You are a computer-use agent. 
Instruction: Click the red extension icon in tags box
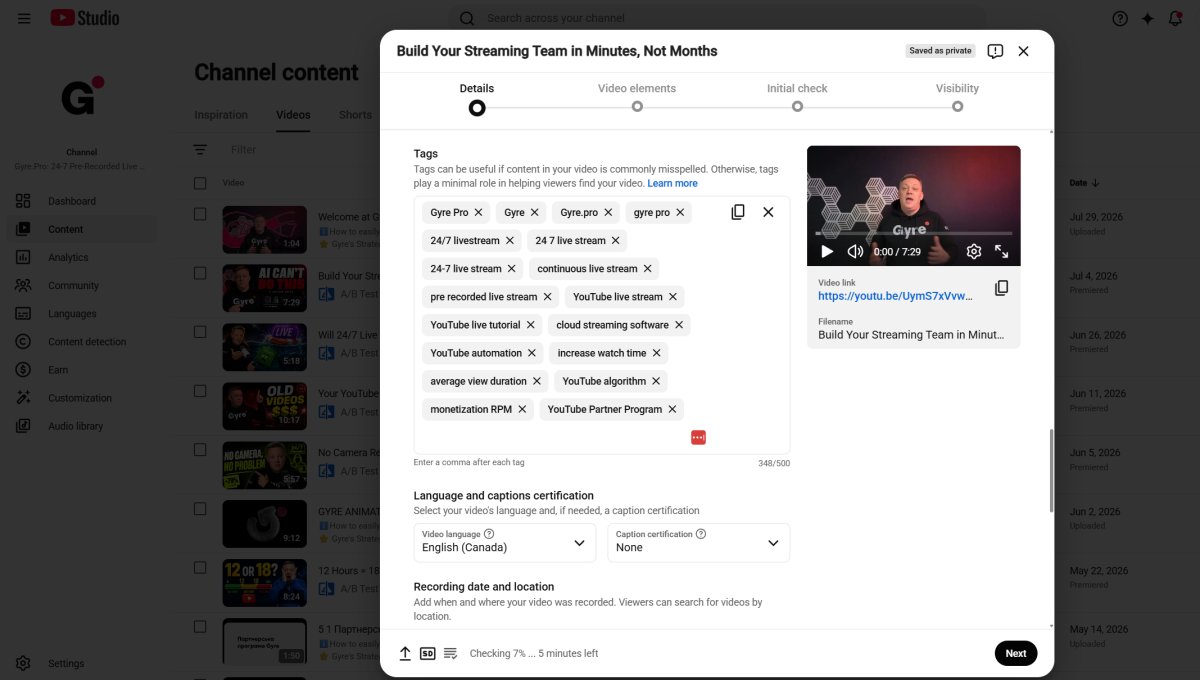(698, 437)
